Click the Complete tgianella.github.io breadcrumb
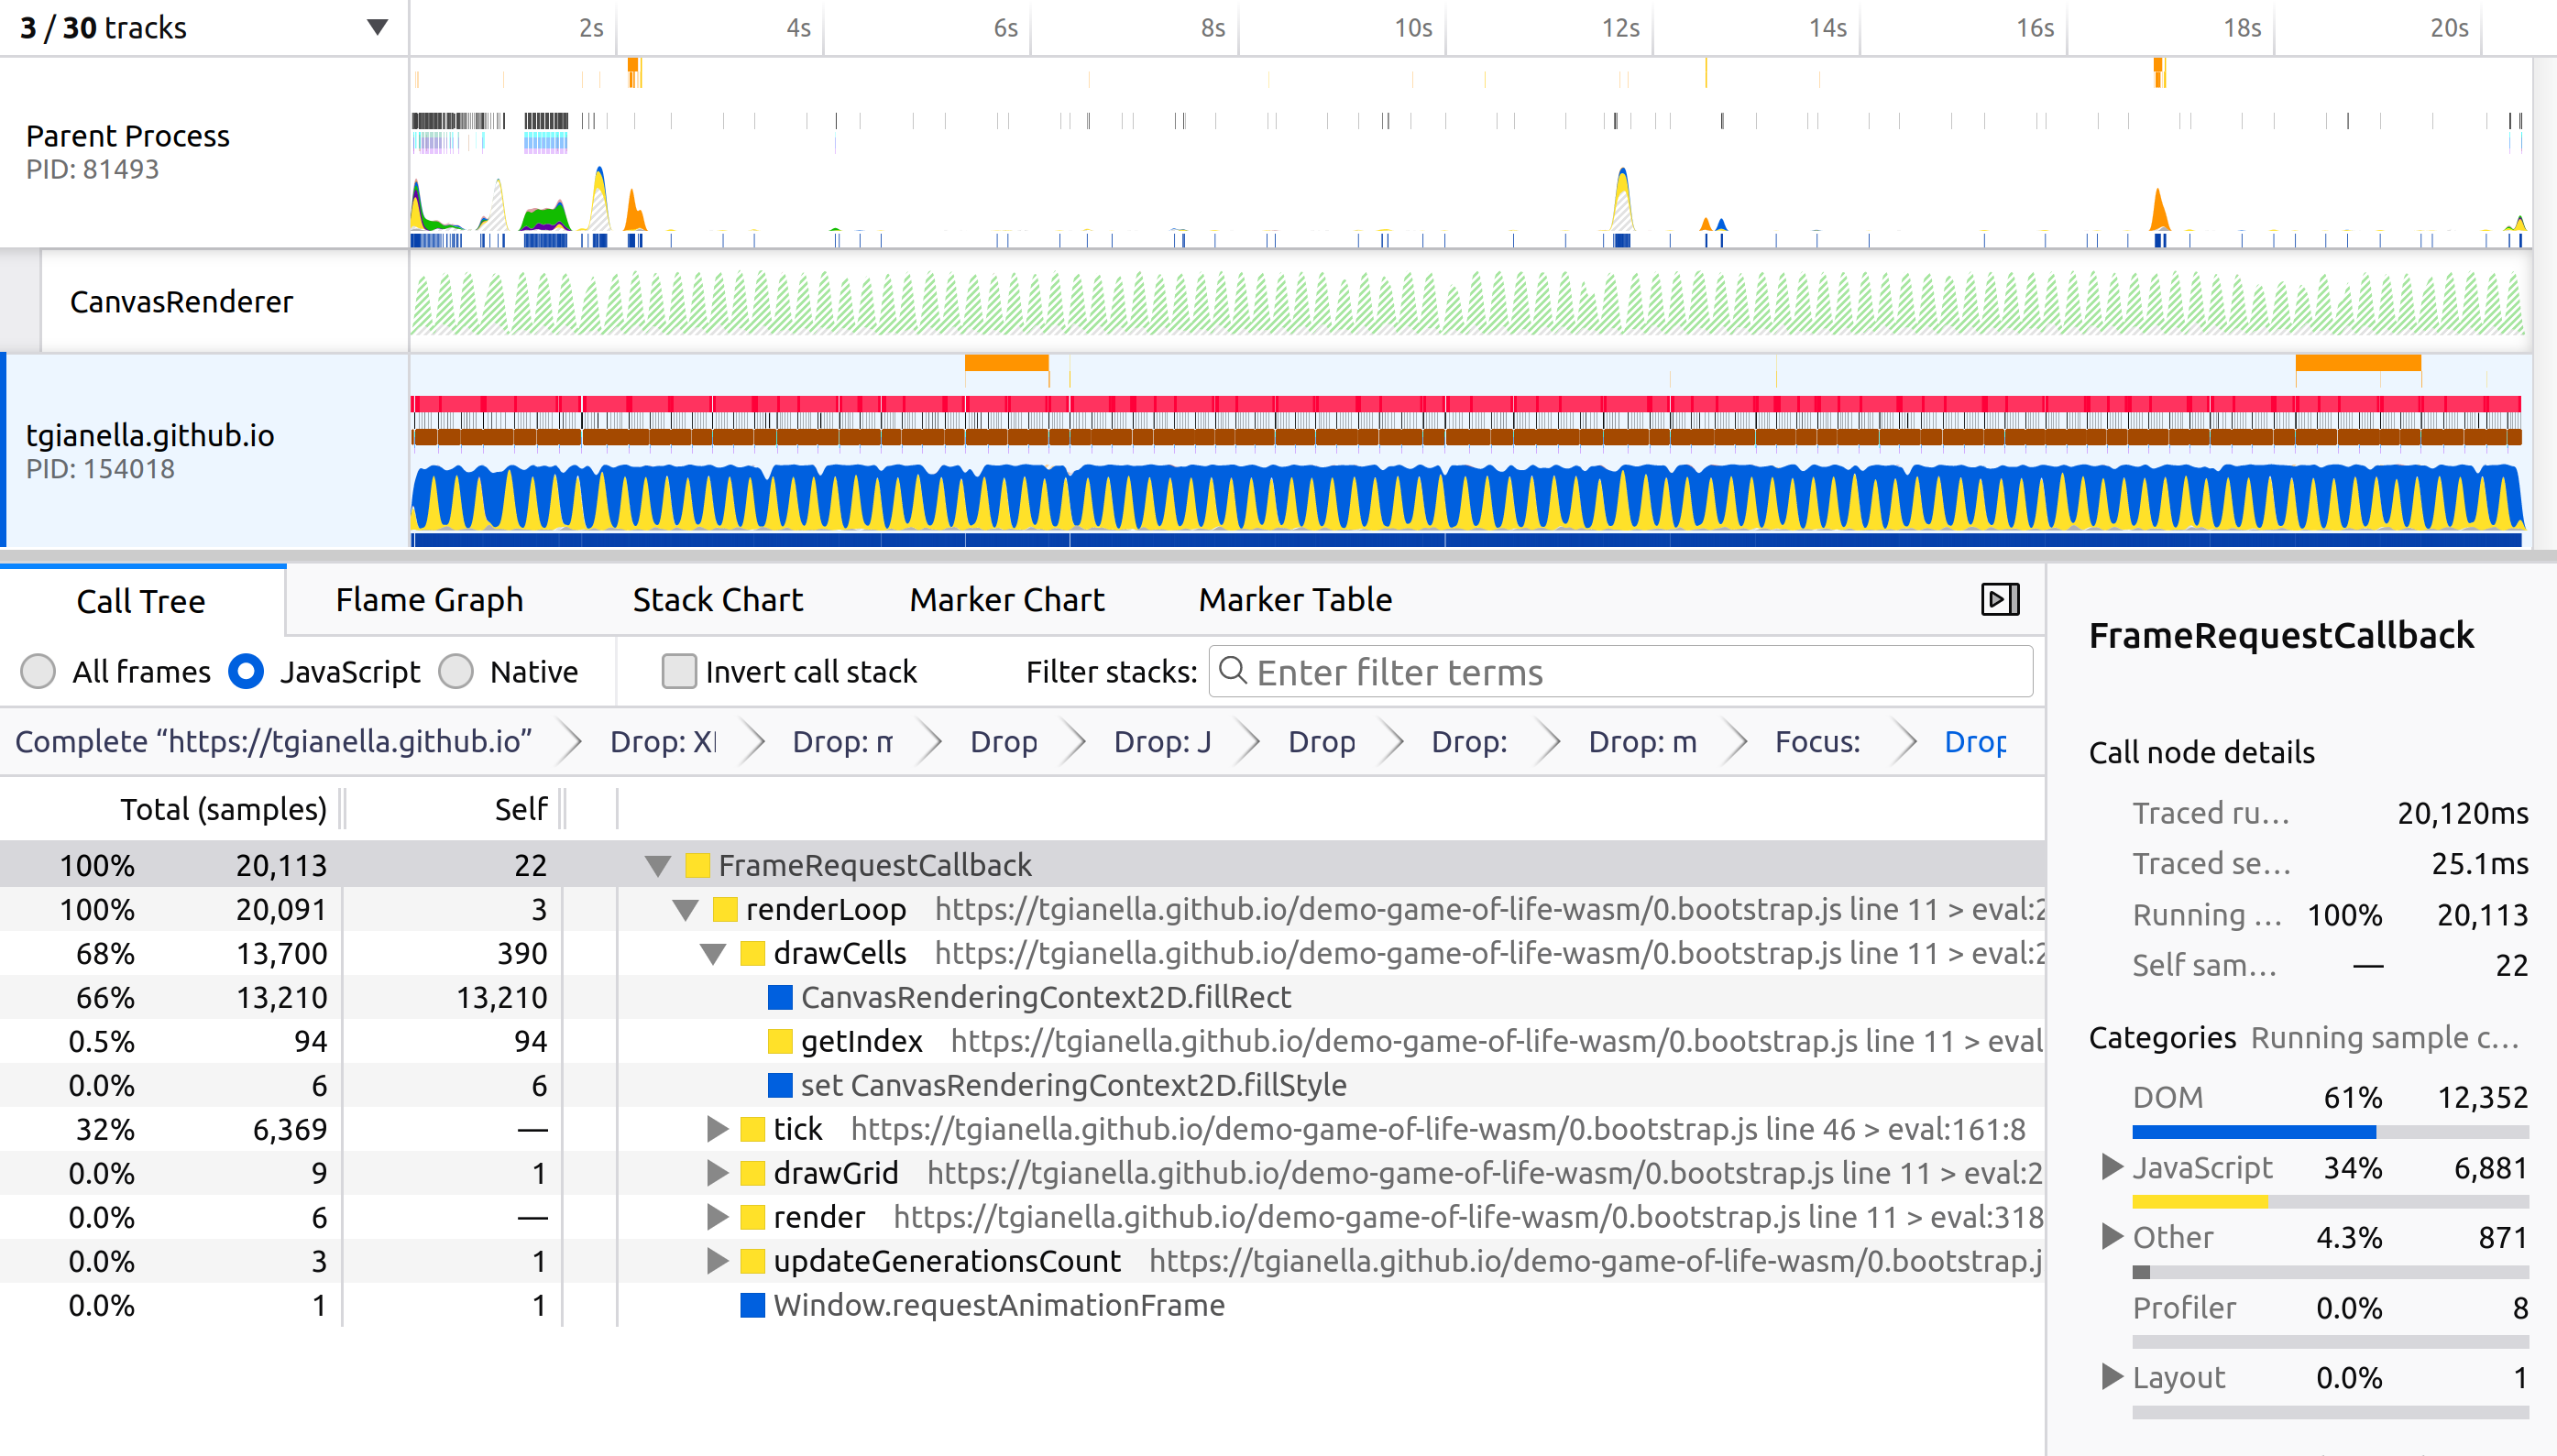The image size is (2557, 1456). (274, 741)
